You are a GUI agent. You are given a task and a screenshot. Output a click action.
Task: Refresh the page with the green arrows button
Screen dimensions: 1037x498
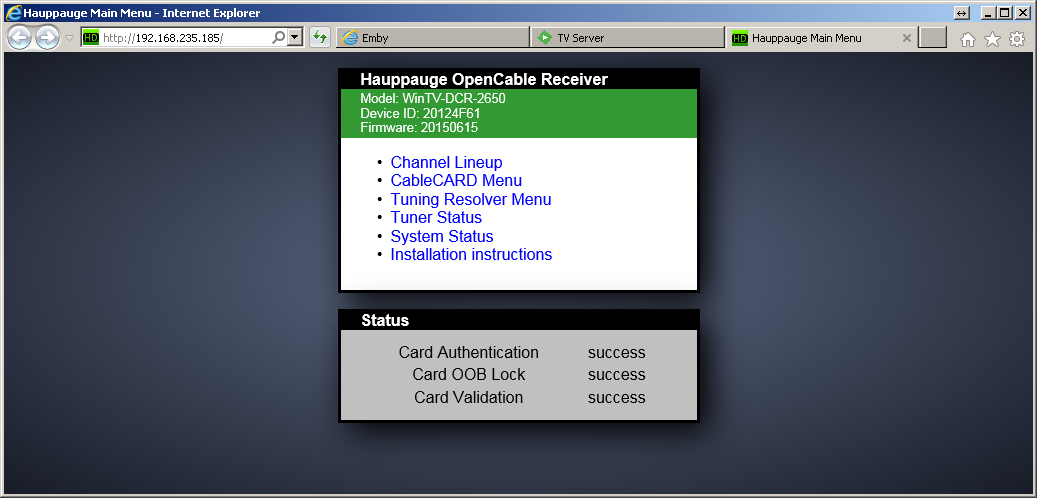point(320,38)
